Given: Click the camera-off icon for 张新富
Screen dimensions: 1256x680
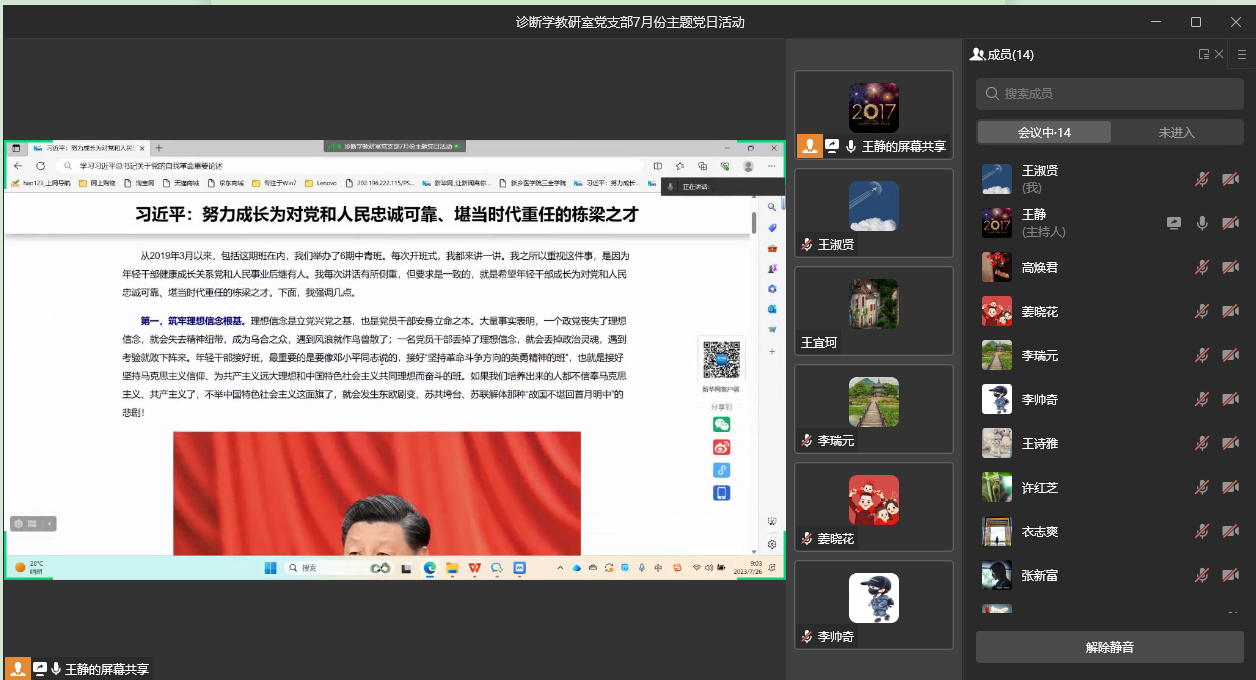Looking at the screenshot, I should (1231, 576).
